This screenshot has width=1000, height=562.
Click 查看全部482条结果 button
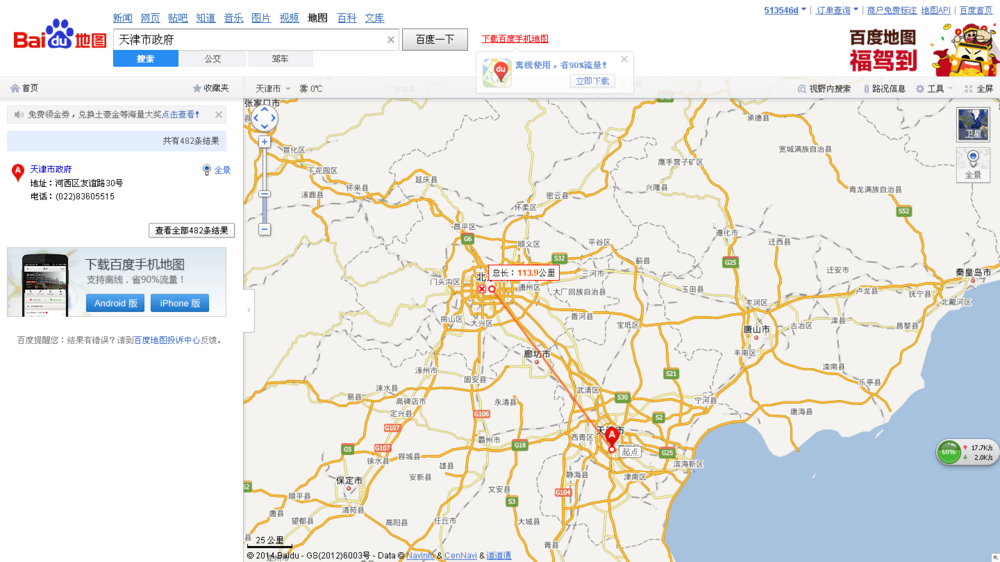(x=191, y=230)
